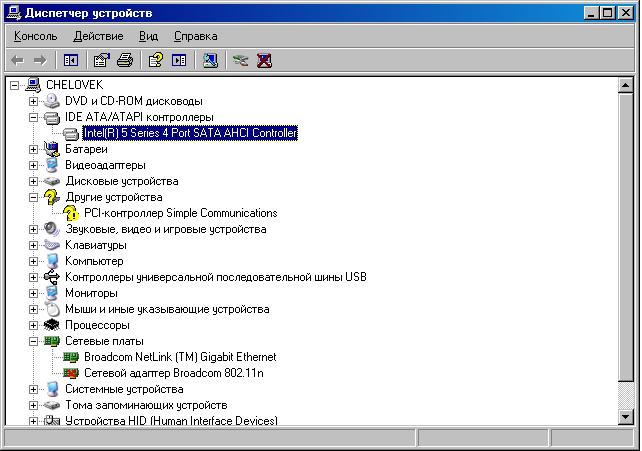Select PCI-контроллер Simple Communications
This screenshot has width=642, height=451.
181,213
